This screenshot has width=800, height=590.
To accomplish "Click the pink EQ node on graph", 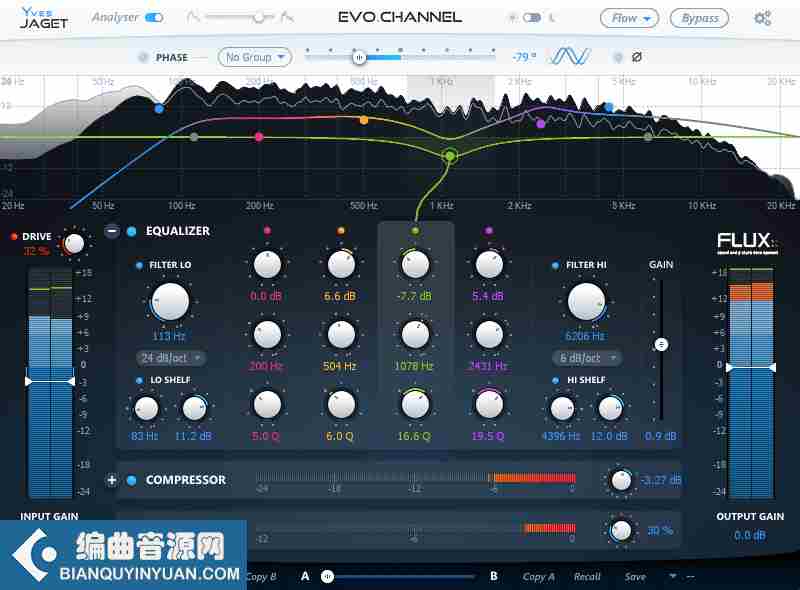I will (259, 137).
